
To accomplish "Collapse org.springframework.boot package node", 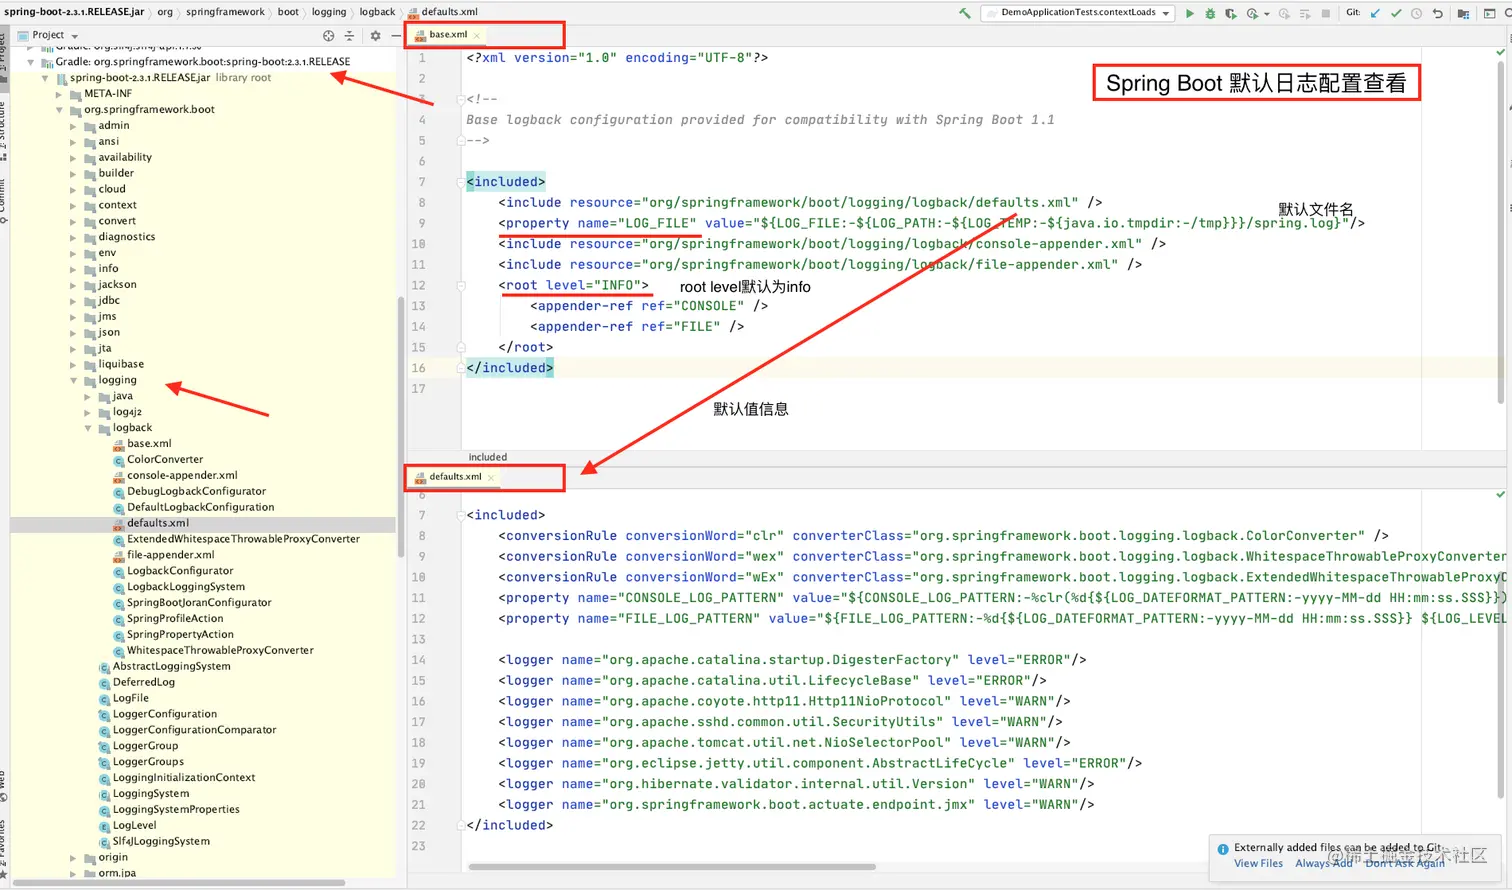I will (60, 110).
